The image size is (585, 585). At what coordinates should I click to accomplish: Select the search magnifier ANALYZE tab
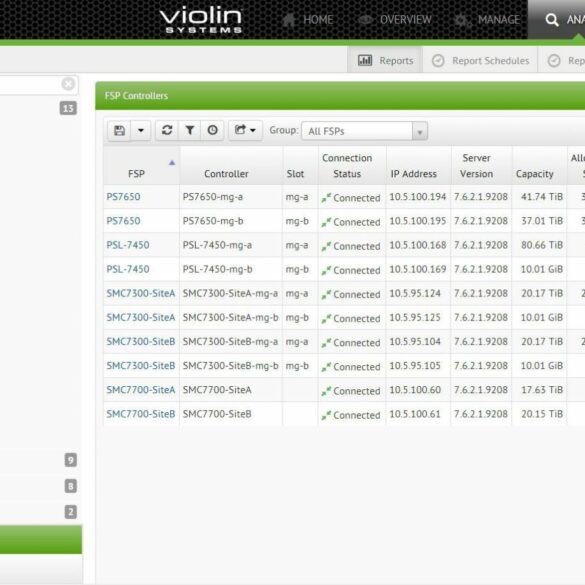[x=556, y=19]
